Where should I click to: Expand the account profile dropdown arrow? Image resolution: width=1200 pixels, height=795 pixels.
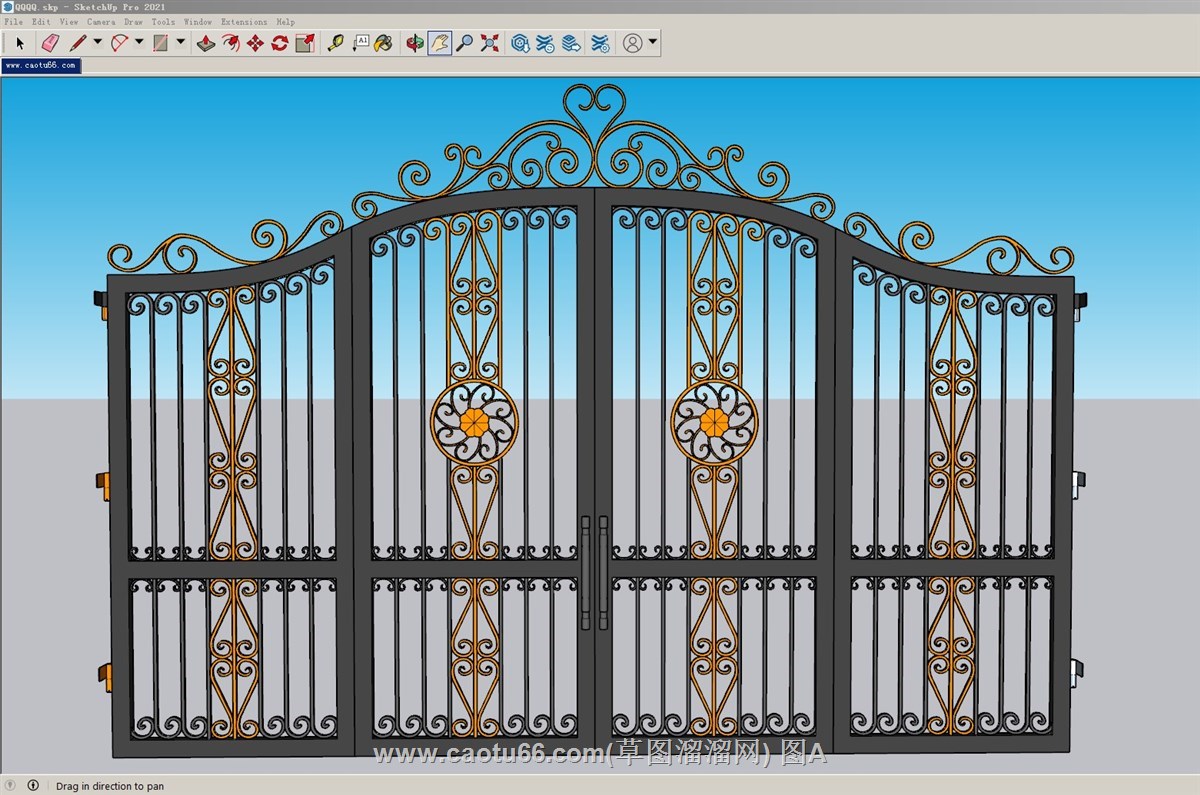tap(653, 42)
